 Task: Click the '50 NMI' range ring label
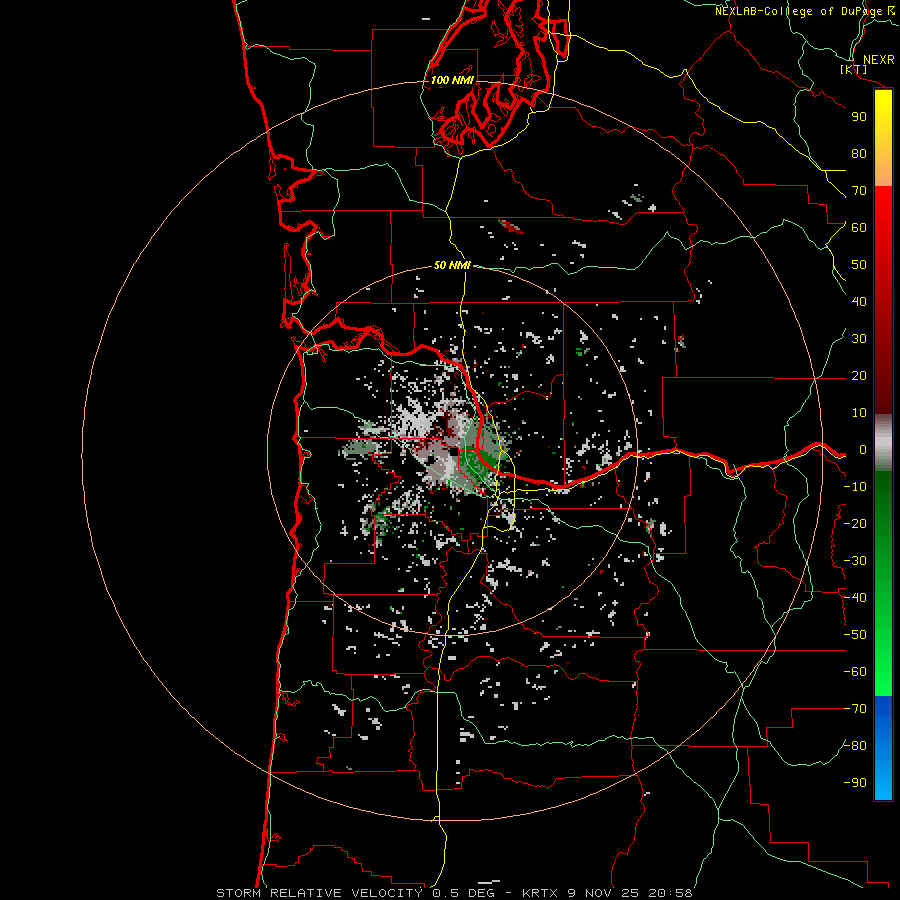452,265
